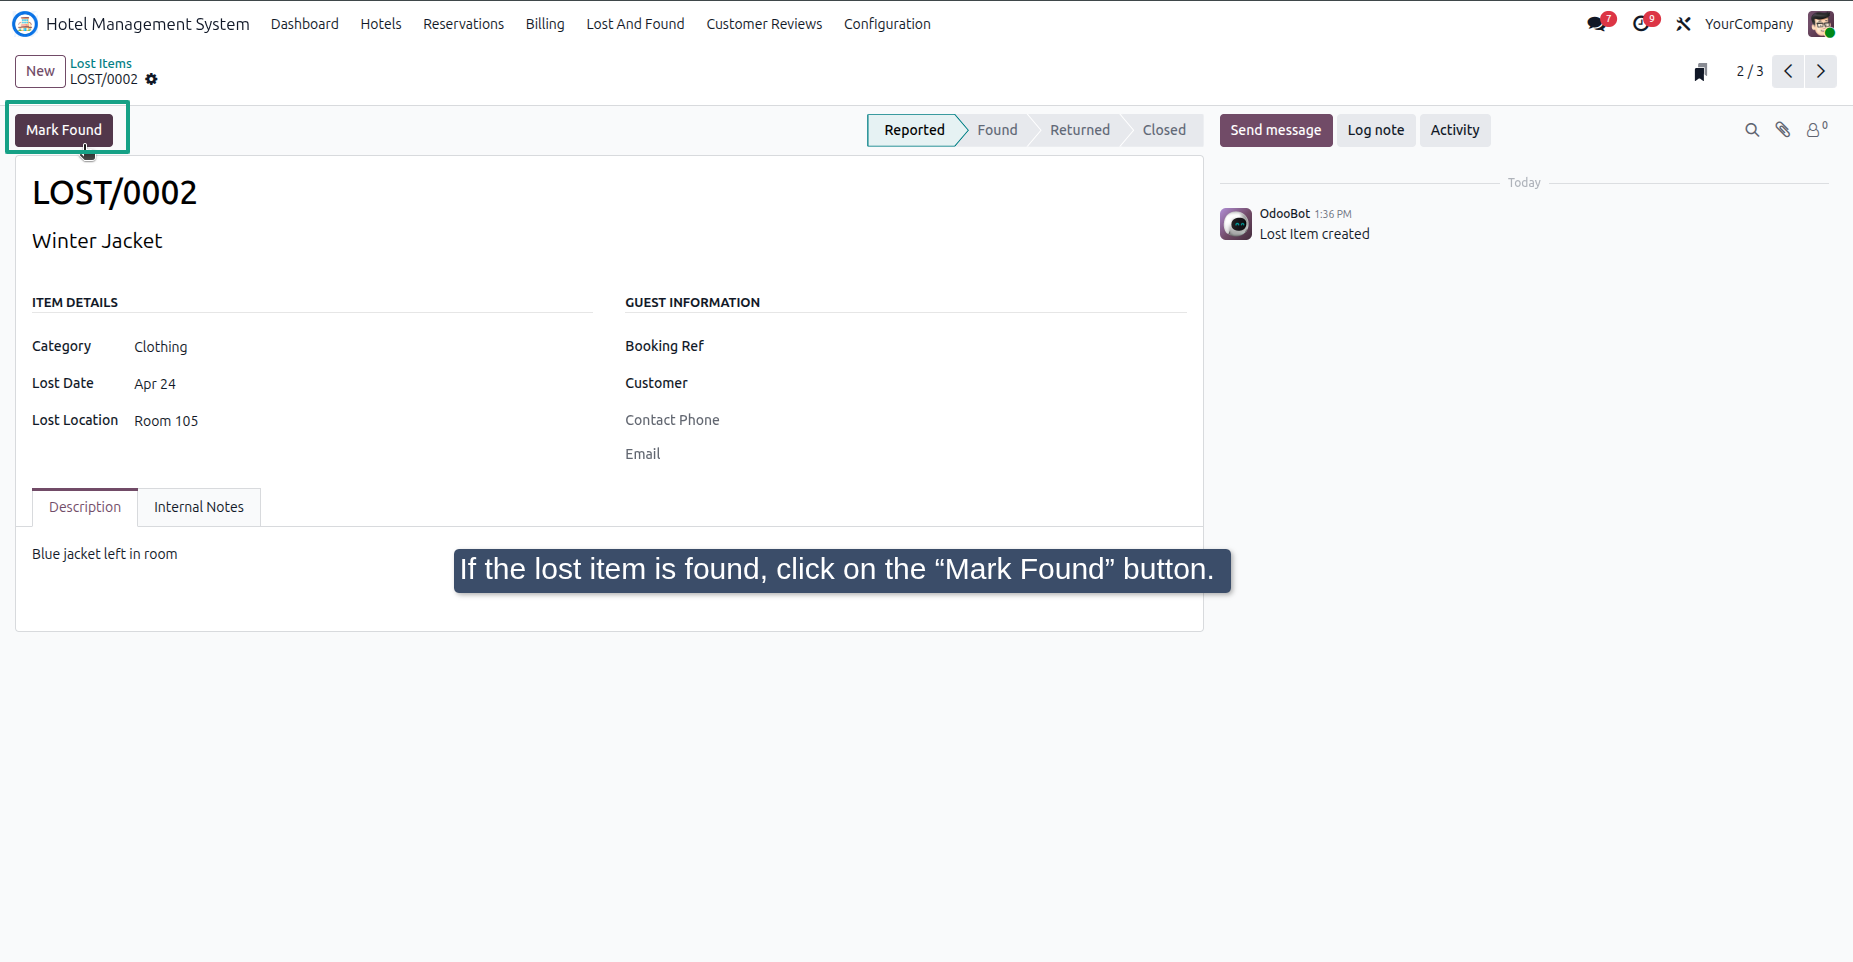Open the Lost And Found menu
1853x962 pixels.
pos(636,24)
